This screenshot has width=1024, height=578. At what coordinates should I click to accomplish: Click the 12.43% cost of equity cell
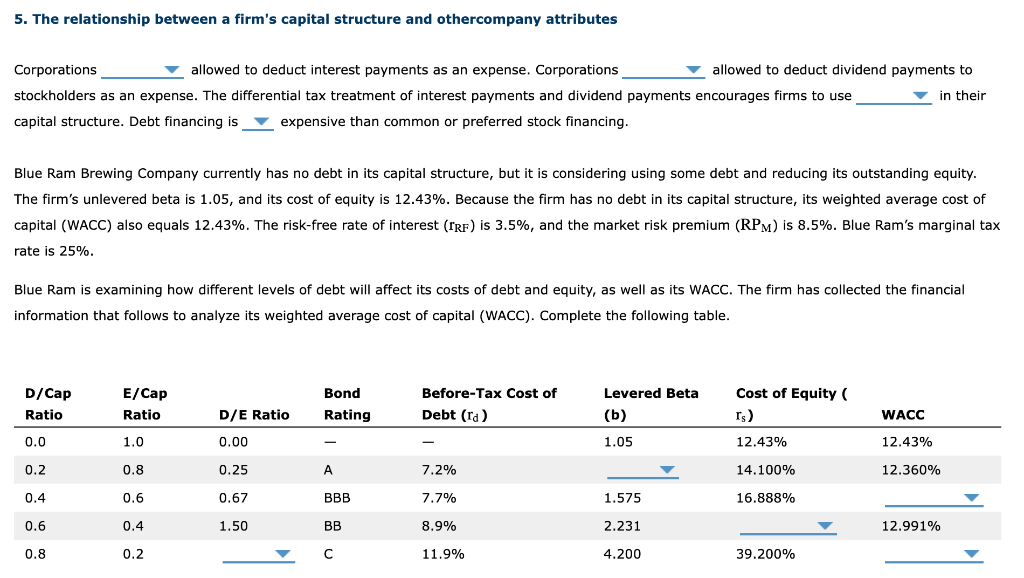pos(760,441)
